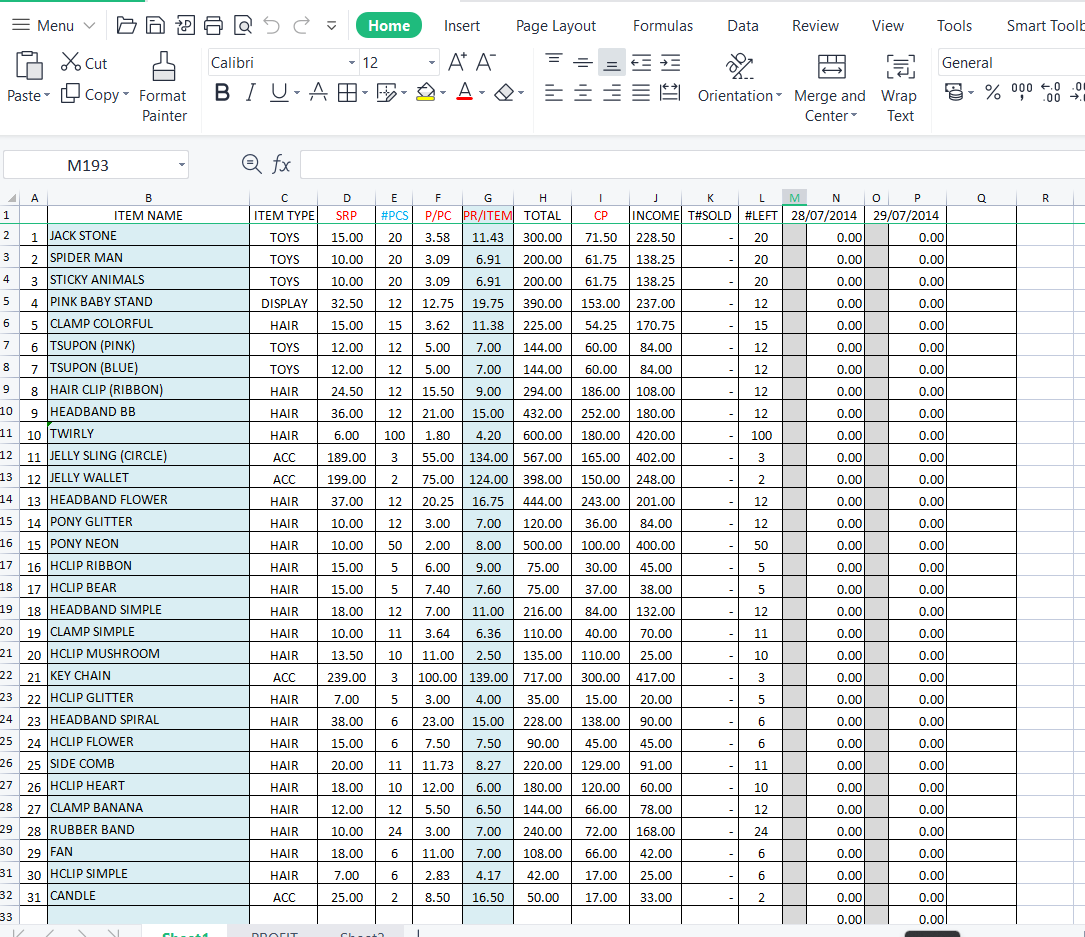The width and height of the screenshot is (1085, 937).
Task: Open the View tab
Action: coord(887,26)
